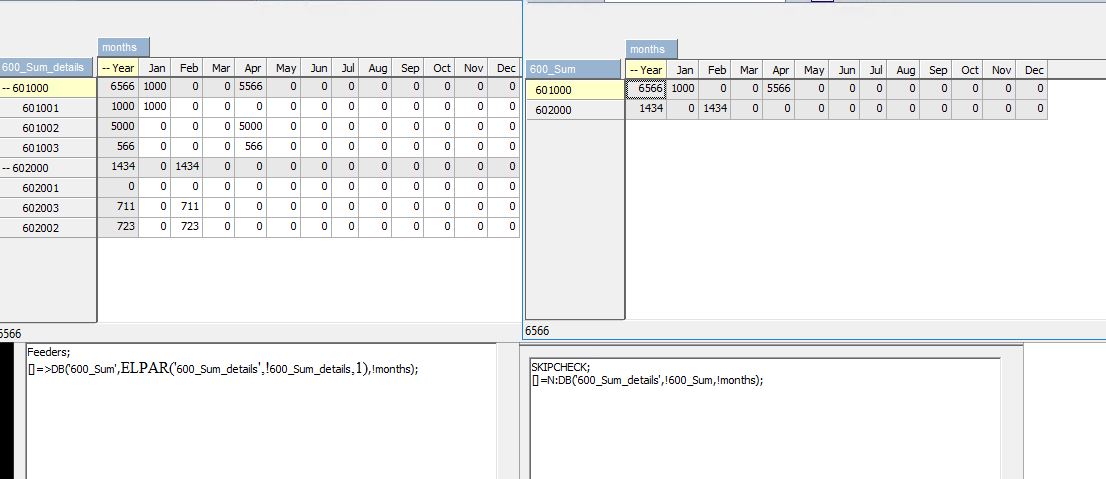Select row 601002 in left cube

(x=41, y=128)
